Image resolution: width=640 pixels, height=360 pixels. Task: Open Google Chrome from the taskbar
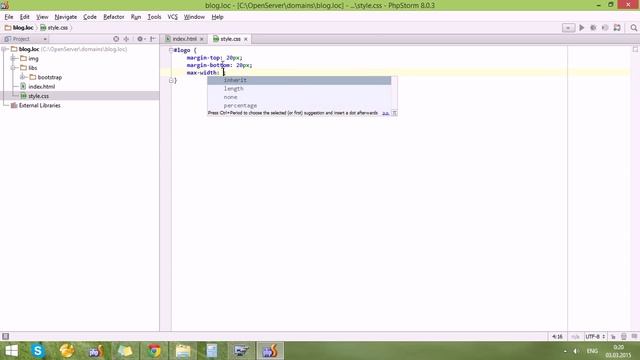(154, 351)
